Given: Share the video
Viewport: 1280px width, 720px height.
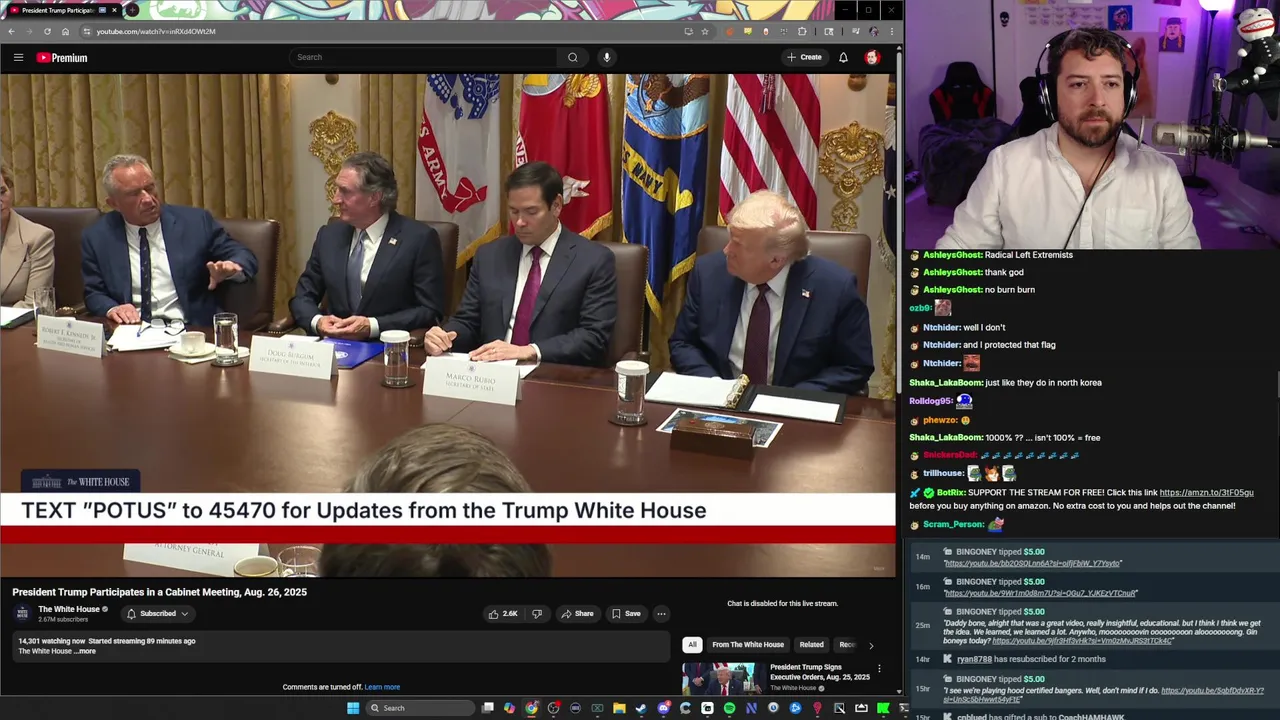Looking at the screenshot, I should tap(577, 614).
